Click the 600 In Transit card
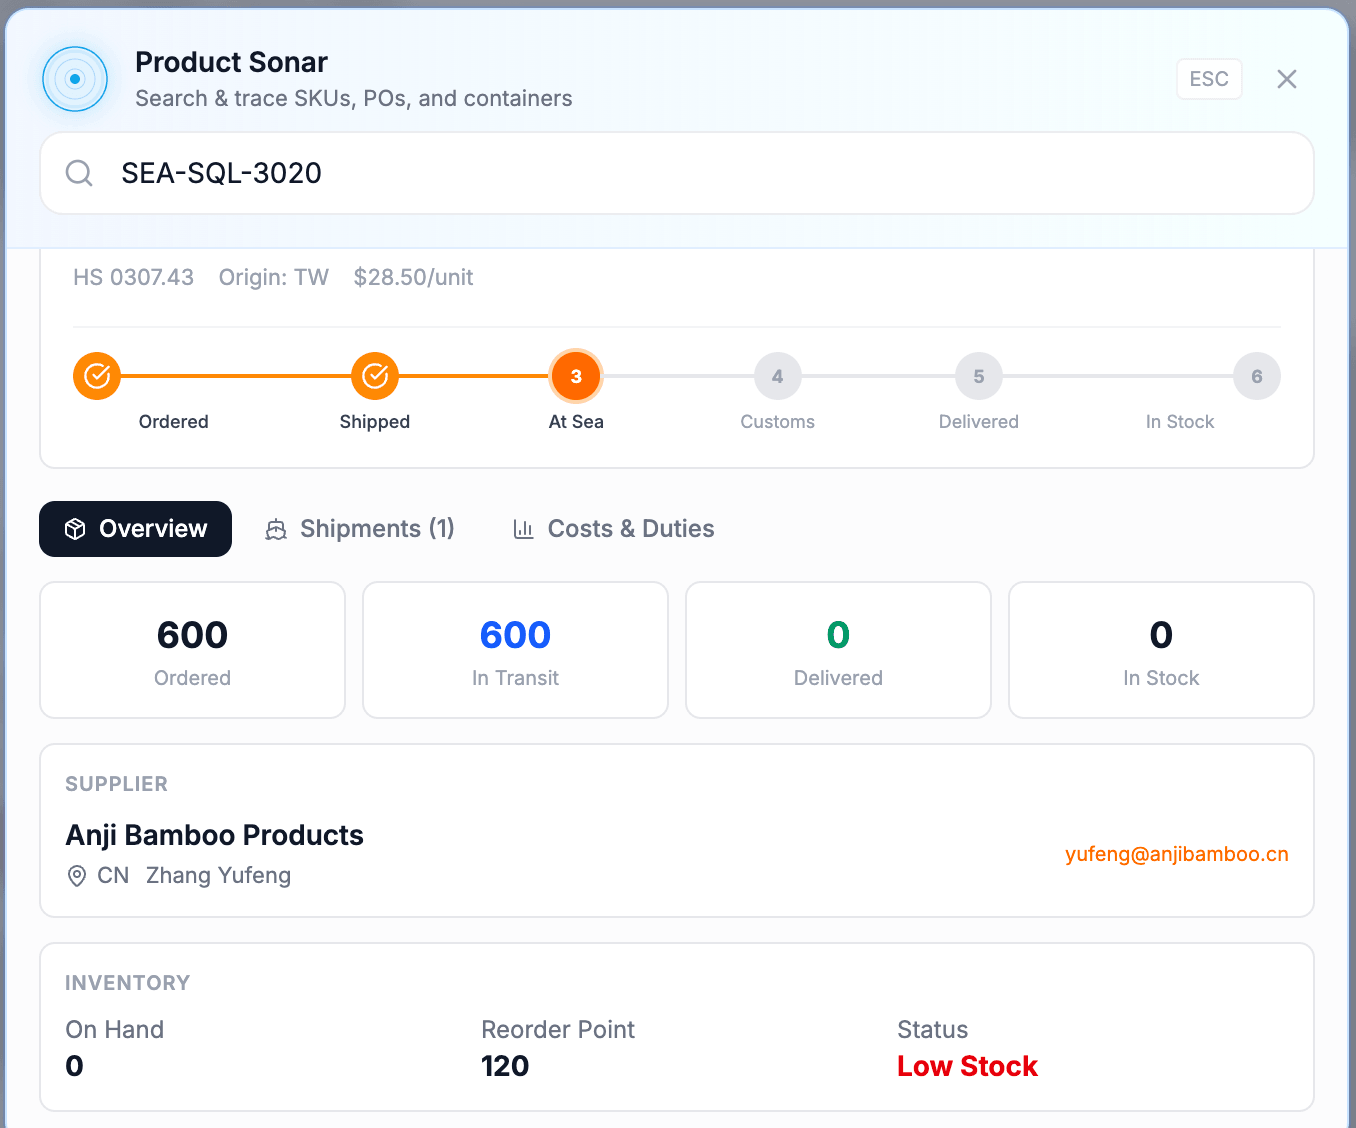1356x1128 pixels. [x=515, y=650]
